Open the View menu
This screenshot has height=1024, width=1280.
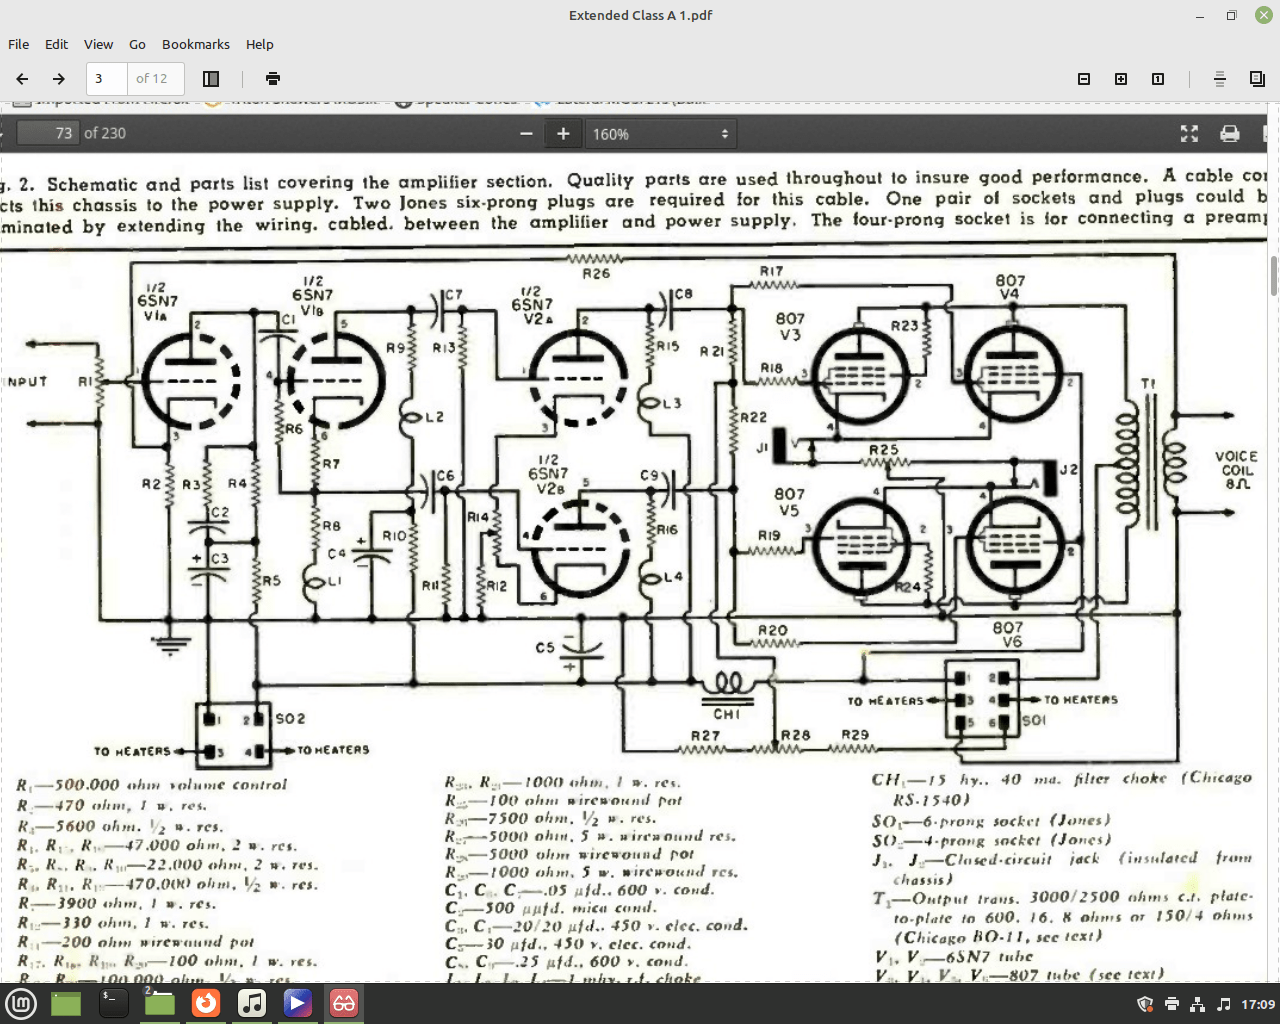coord(98,44)
